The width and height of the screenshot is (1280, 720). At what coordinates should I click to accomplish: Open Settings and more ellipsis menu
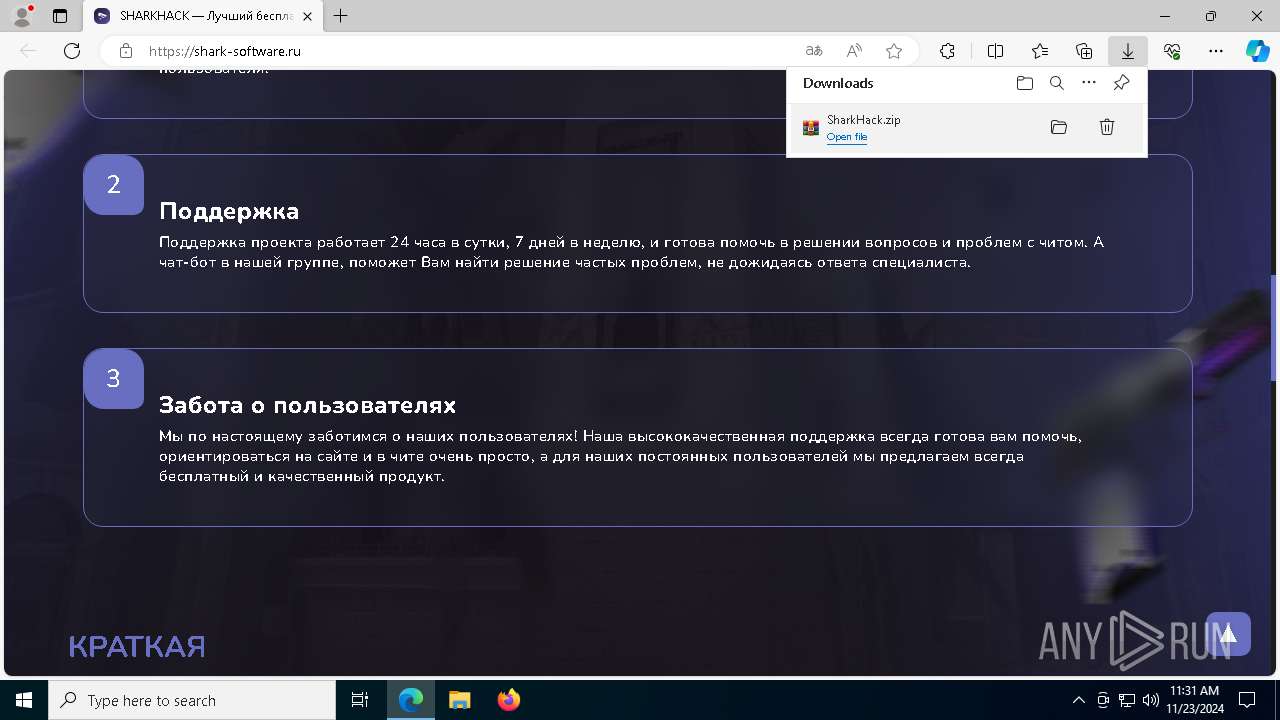(1216, 51)
